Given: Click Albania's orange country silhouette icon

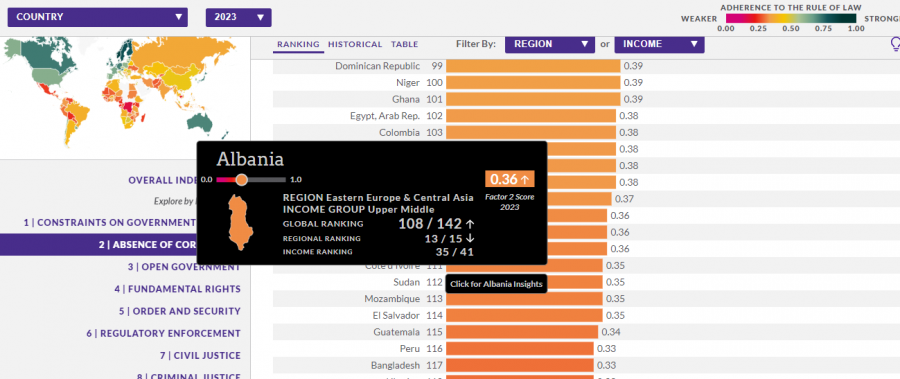Looking at the screenshot, I should (240, 223).
